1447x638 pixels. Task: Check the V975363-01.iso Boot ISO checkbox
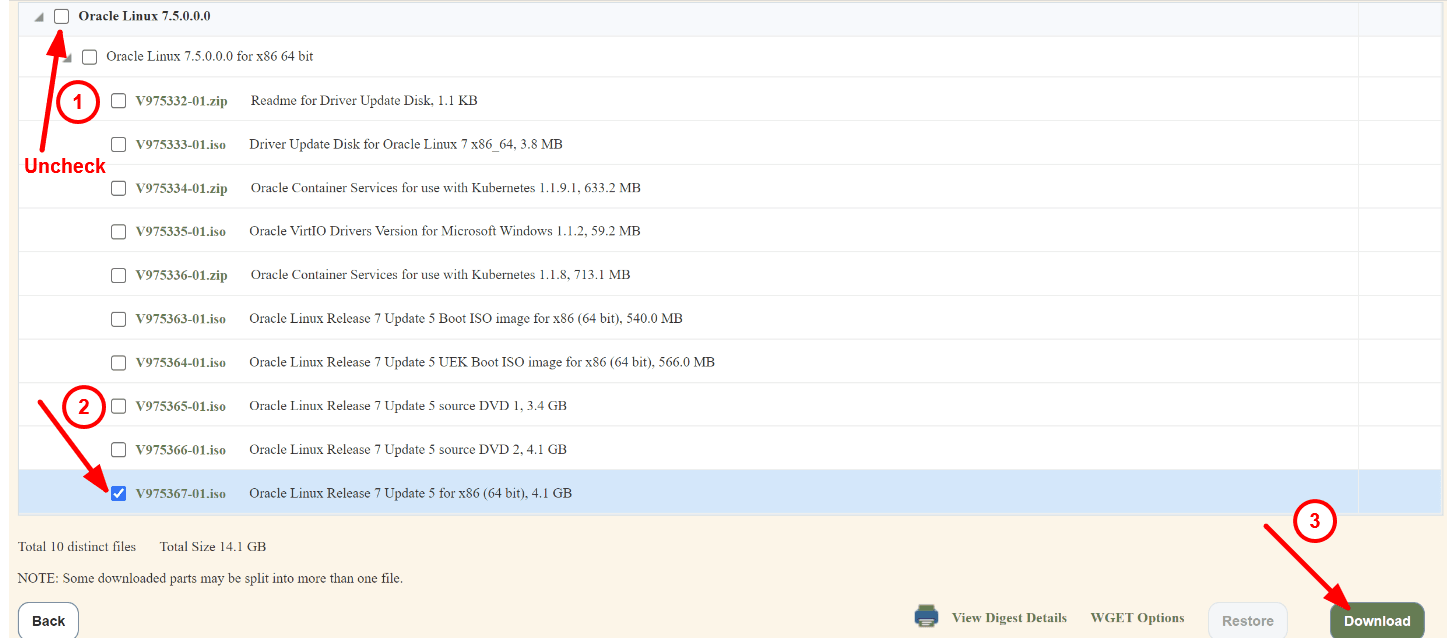[118, 318]
